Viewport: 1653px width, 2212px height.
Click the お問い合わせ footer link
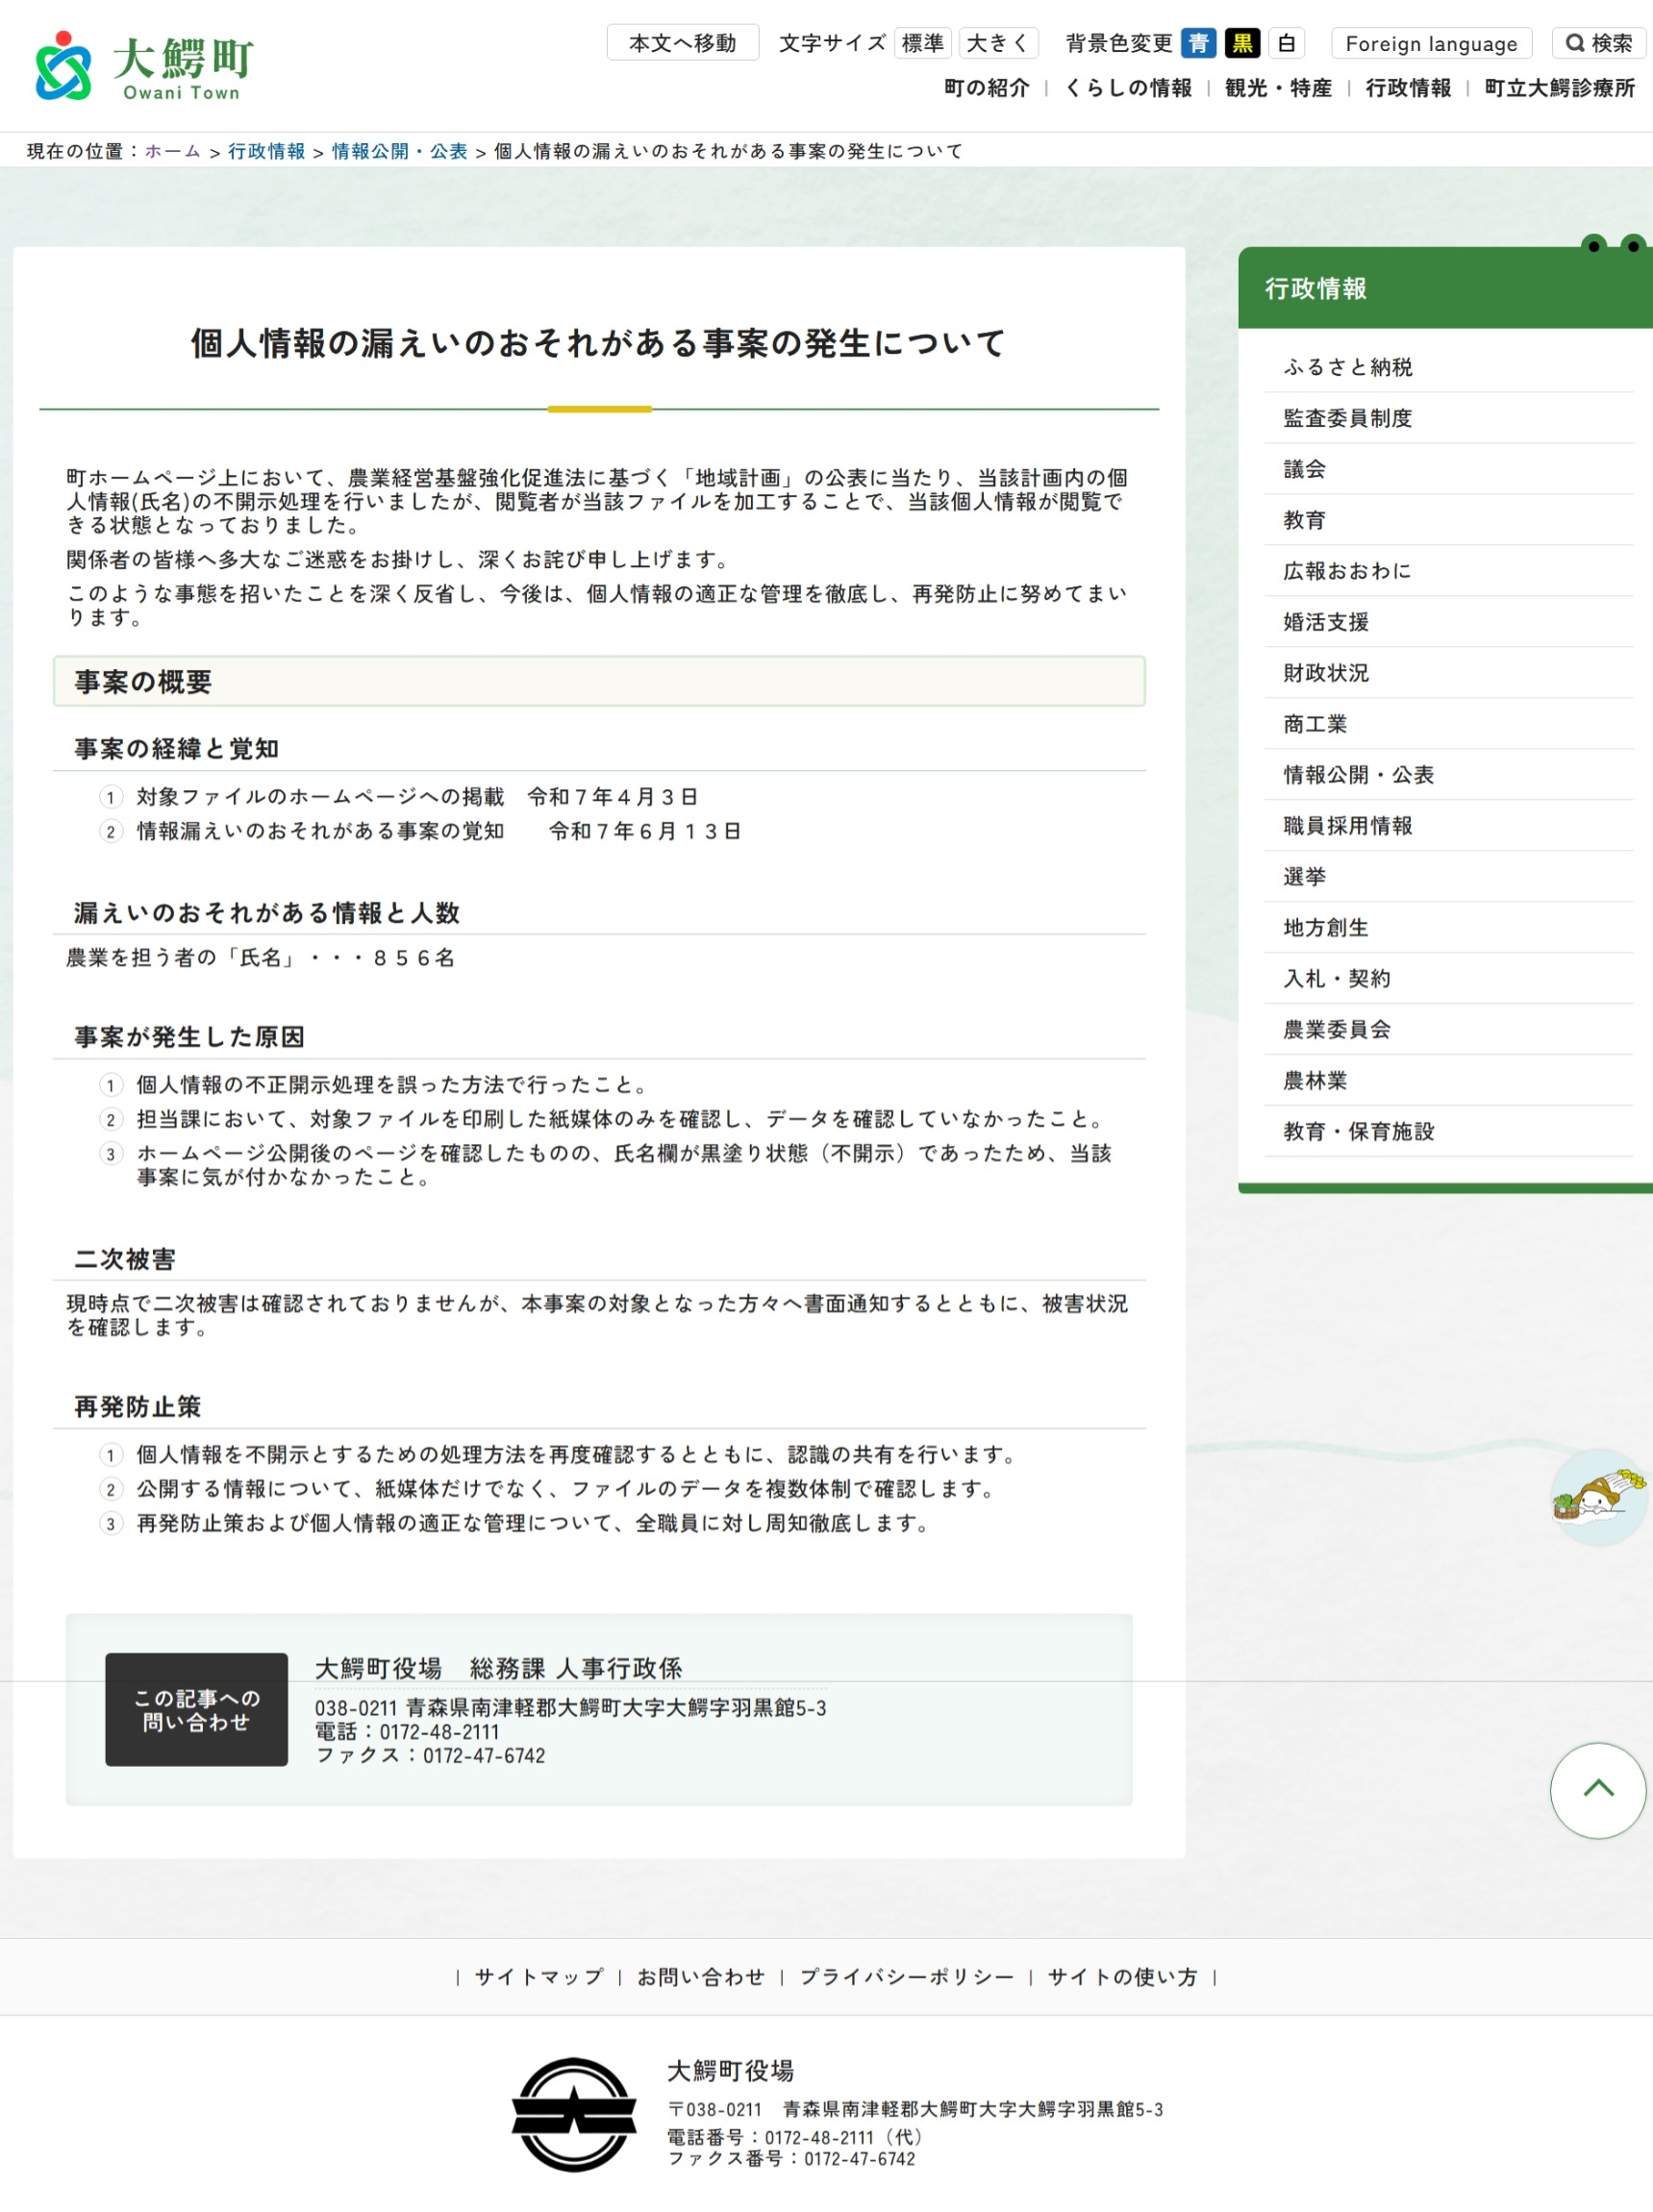[x=701, y=1977]
